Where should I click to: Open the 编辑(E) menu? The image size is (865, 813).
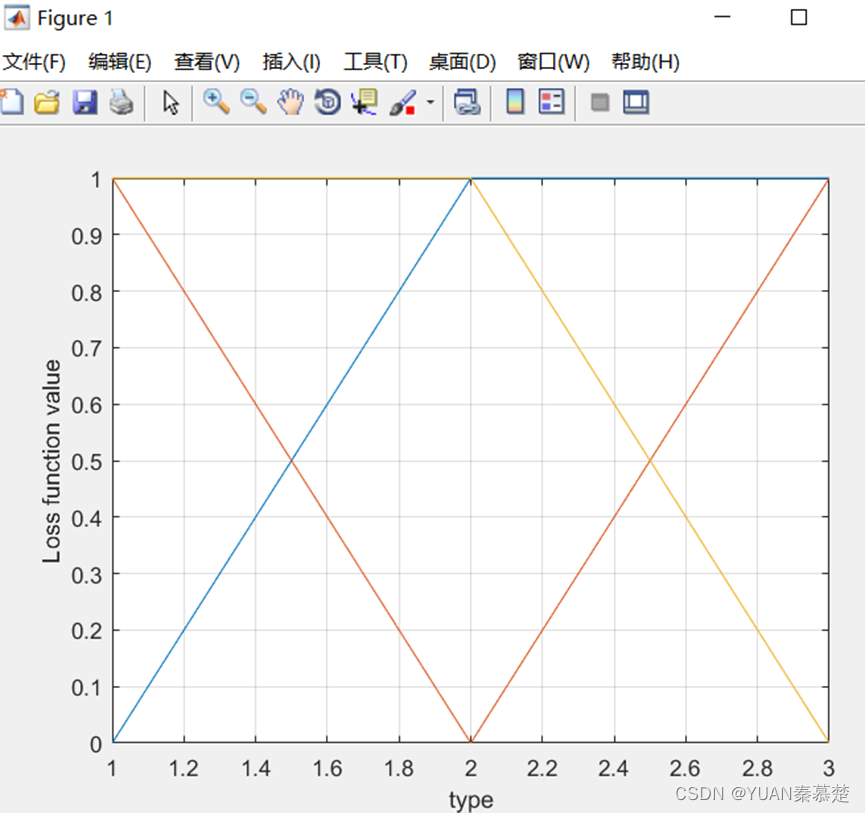[x=120, y=62]
